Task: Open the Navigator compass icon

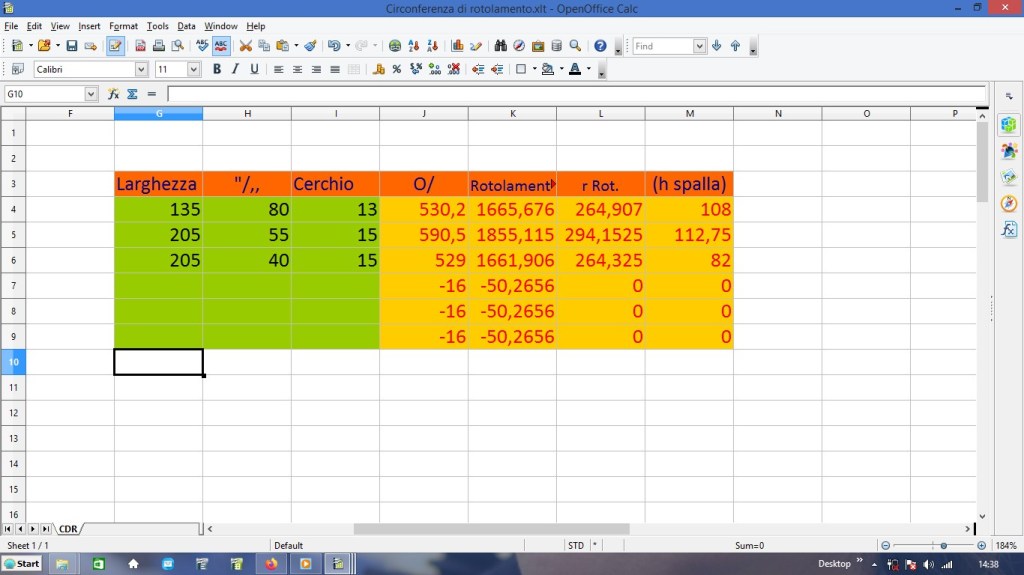Action: (519, 46)
